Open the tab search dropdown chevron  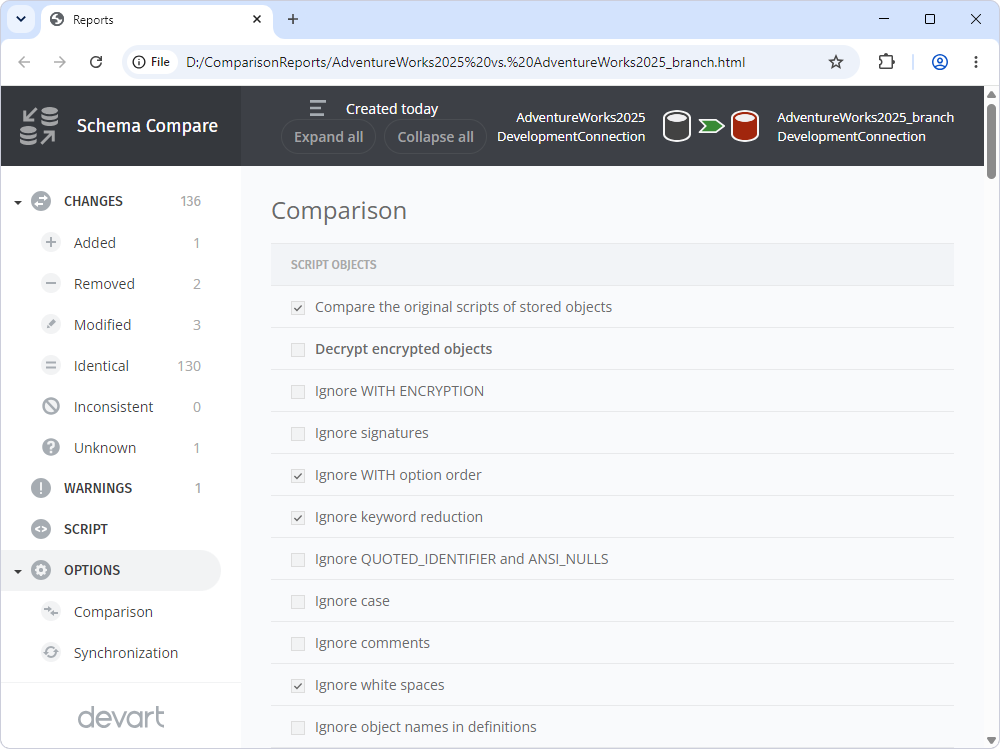[21, 19]
